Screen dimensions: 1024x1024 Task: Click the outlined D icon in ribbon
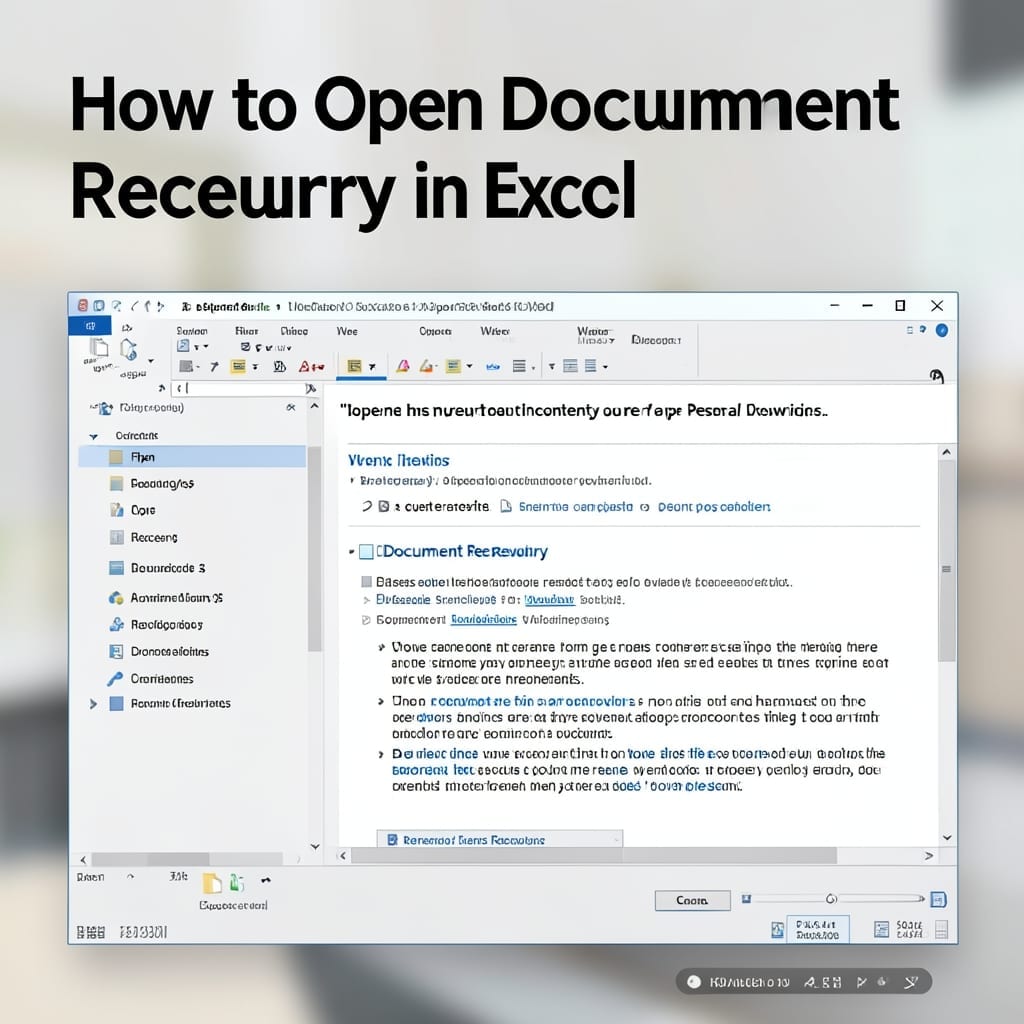tap(280, 366)
